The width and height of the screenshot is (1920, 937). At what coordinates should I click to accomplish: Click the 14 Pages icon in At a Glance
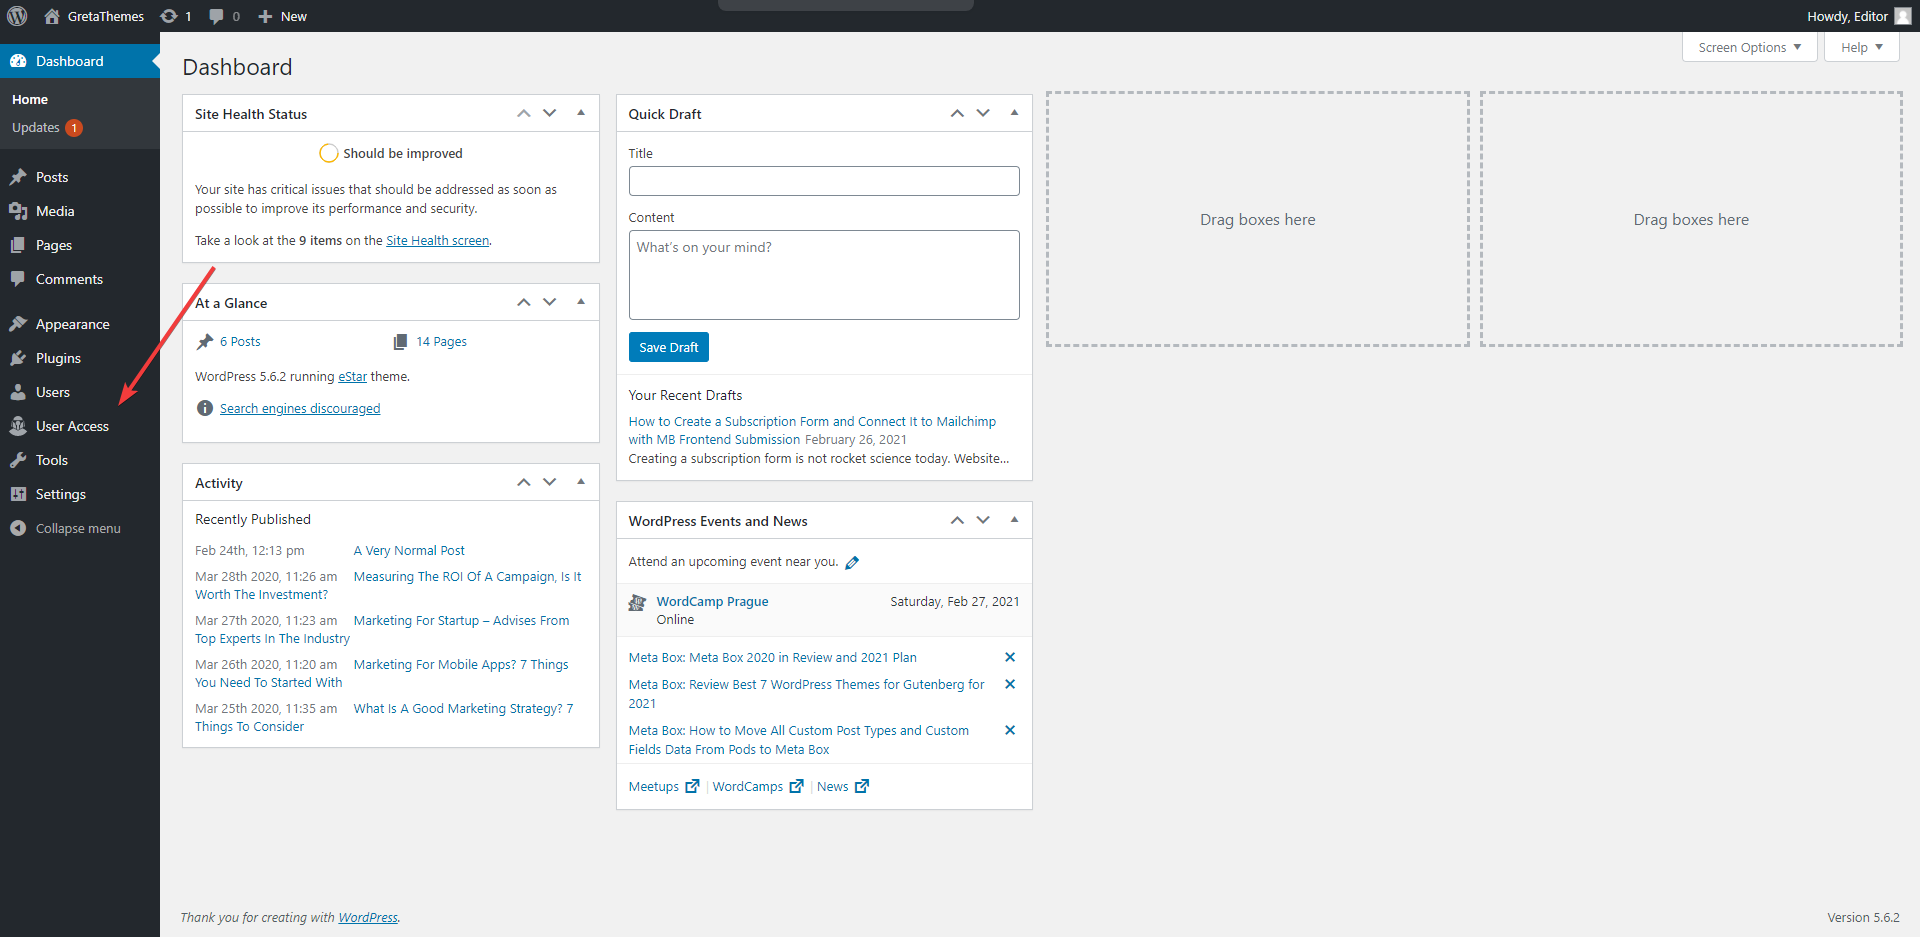point(400,342)
